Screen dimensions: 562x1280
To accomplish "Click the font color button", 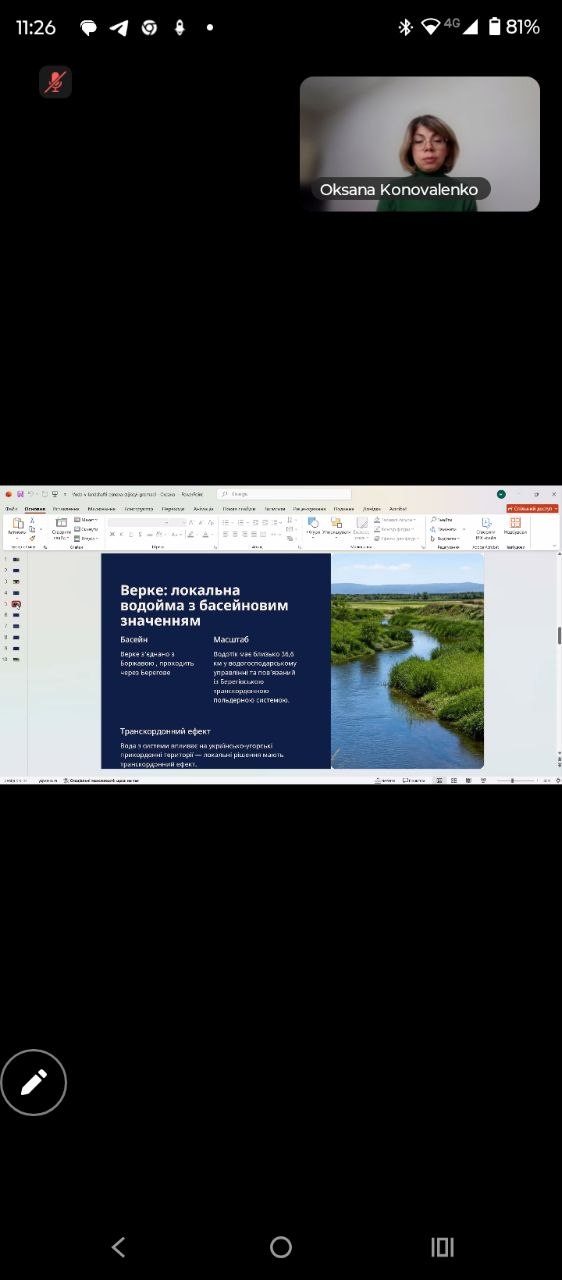I will (x=205, y=534).
